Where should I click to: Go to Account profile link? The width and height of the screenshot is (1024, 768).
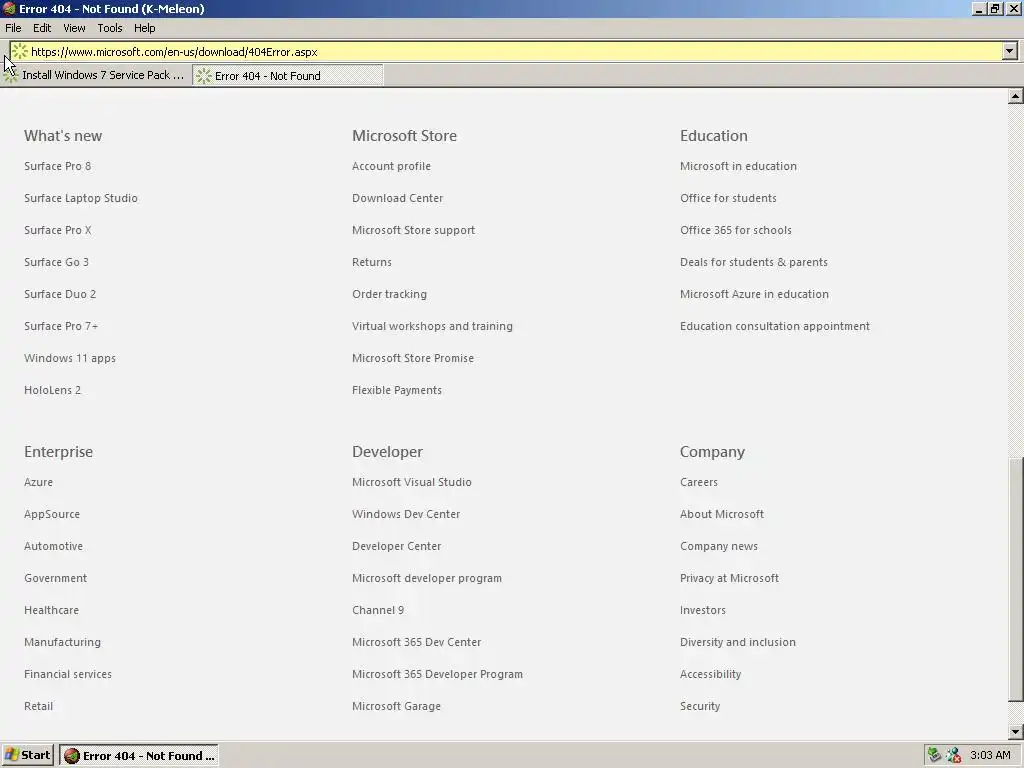click(x=391, y=166)
